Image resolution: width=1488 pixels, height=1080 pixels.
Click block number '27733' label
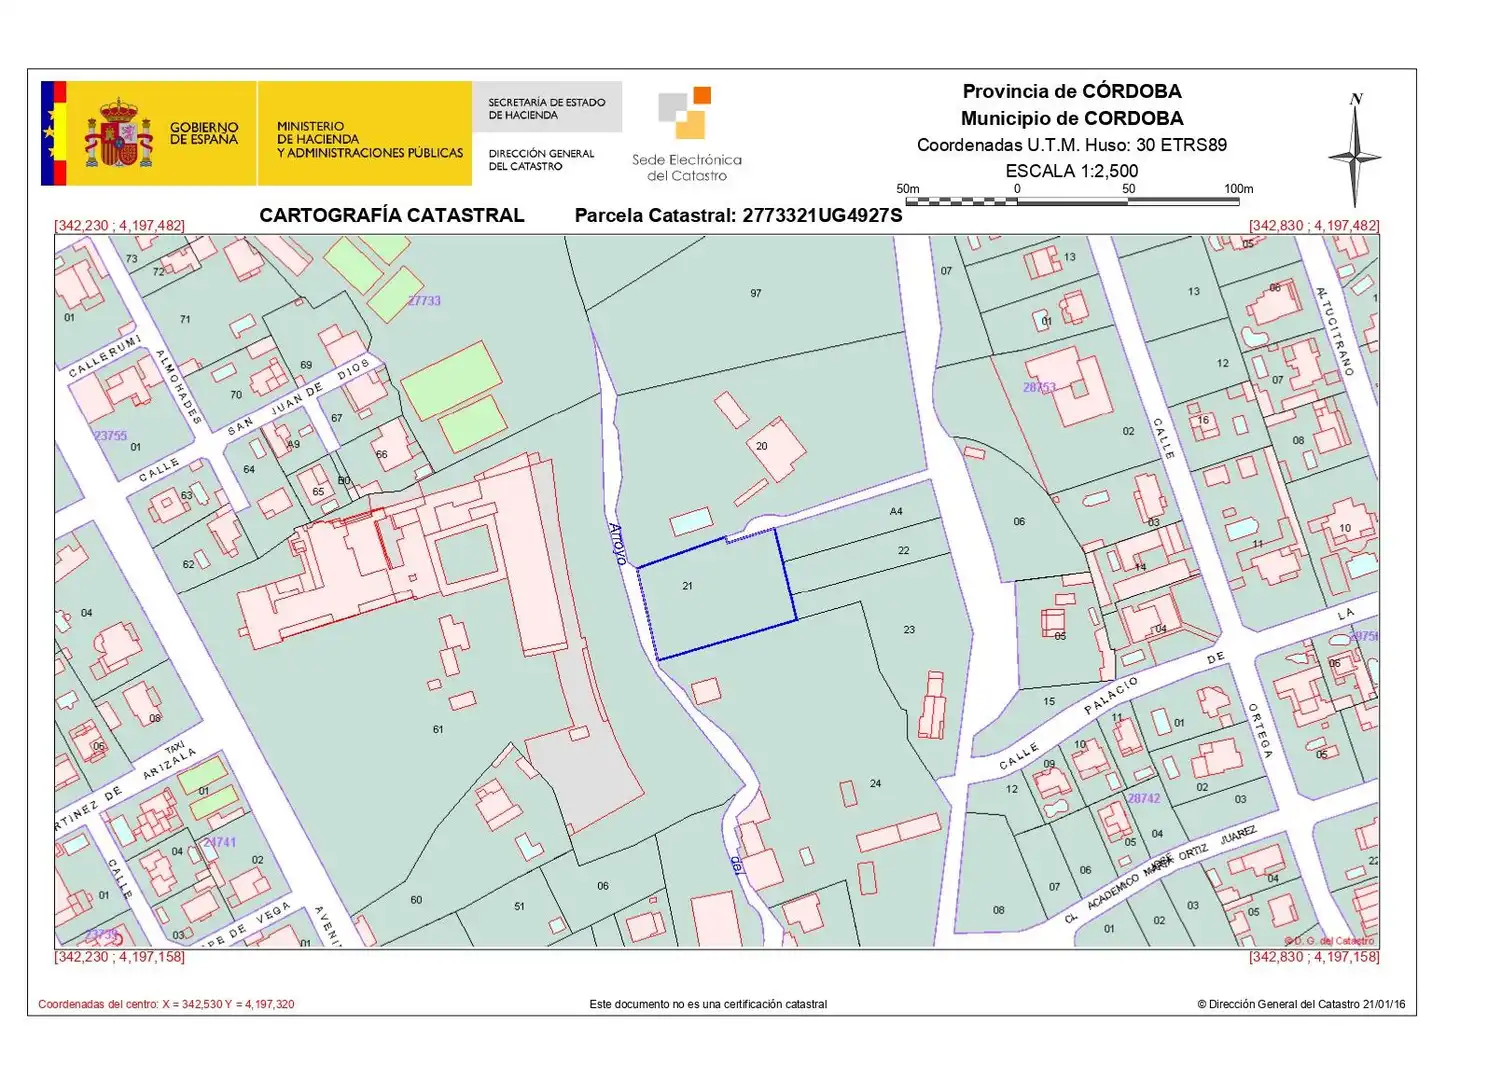click(424, 300)
